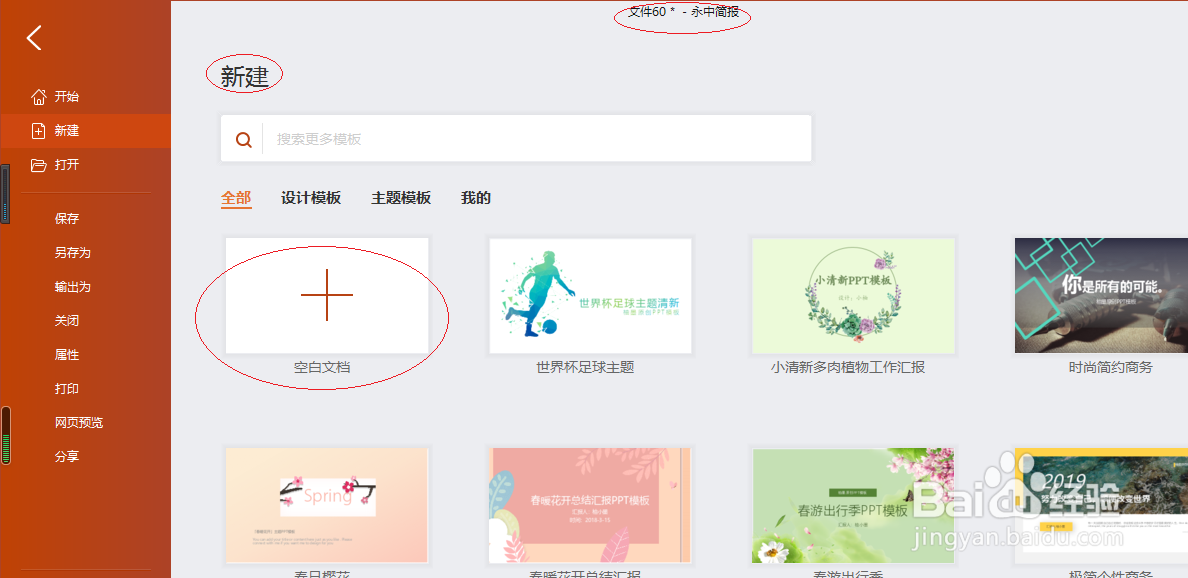1188x578 pixels.
Task: Open the 世界杯足球主题 template
Action: coord(590,295)
